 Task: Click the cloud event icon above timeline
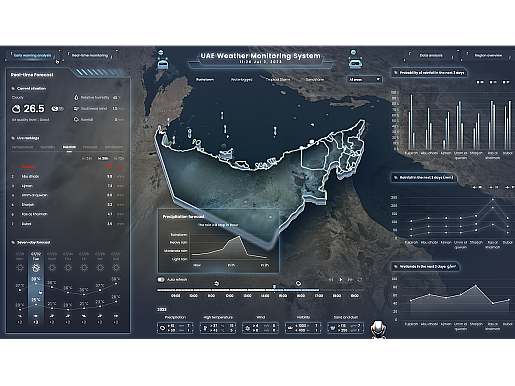[298, 283]
